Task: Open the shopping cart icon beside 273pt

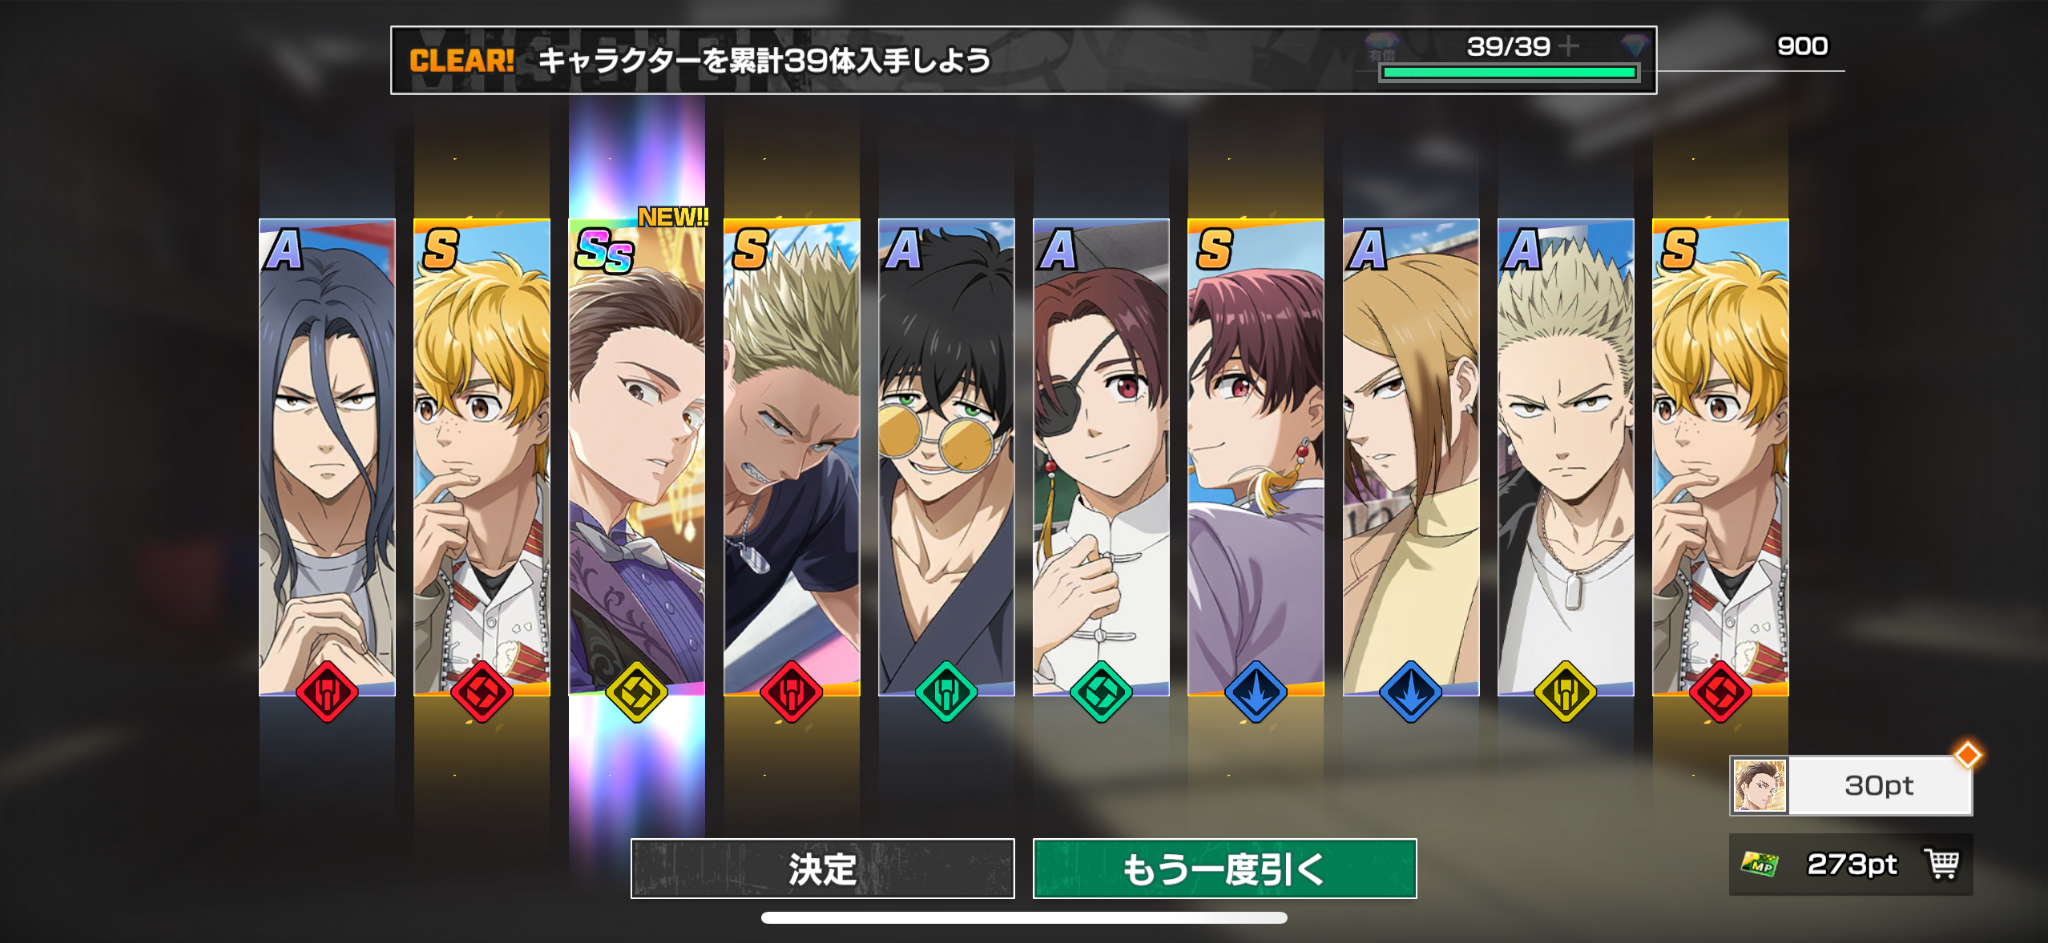Action: (x=1941, y=863)
